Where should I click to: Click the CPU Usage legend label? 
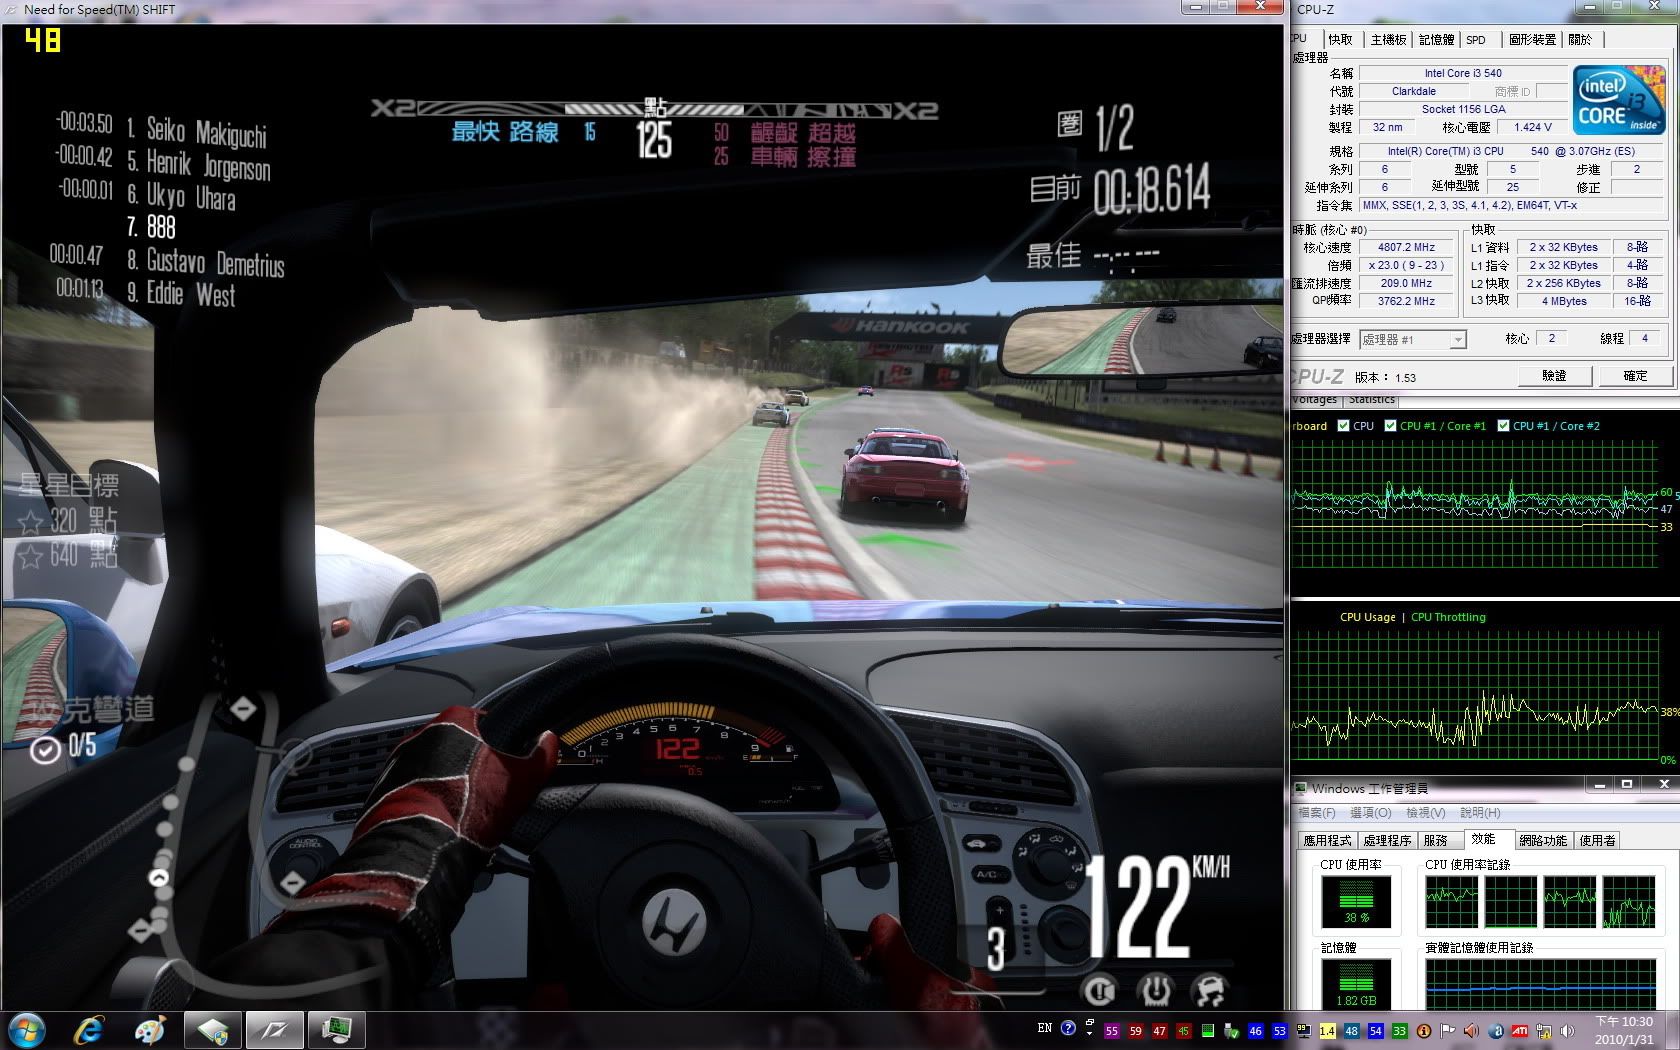point(1367,617)
